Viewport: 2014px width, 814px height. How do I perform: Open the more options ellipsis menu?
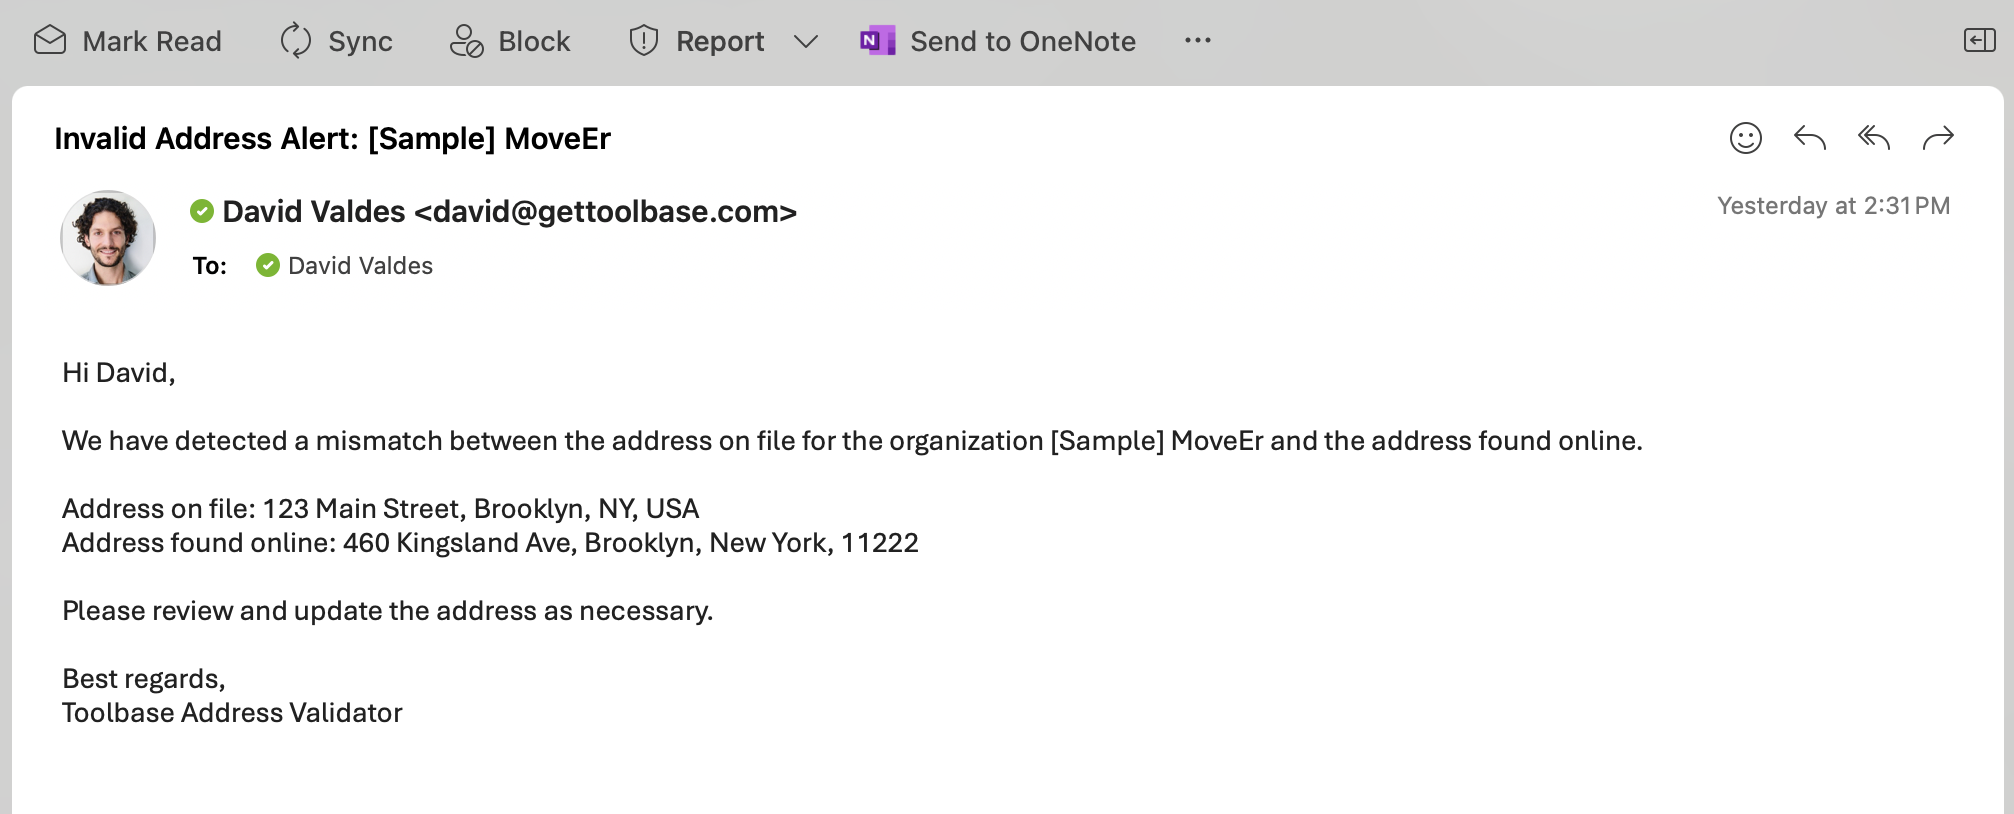(x=1198, y=41)
